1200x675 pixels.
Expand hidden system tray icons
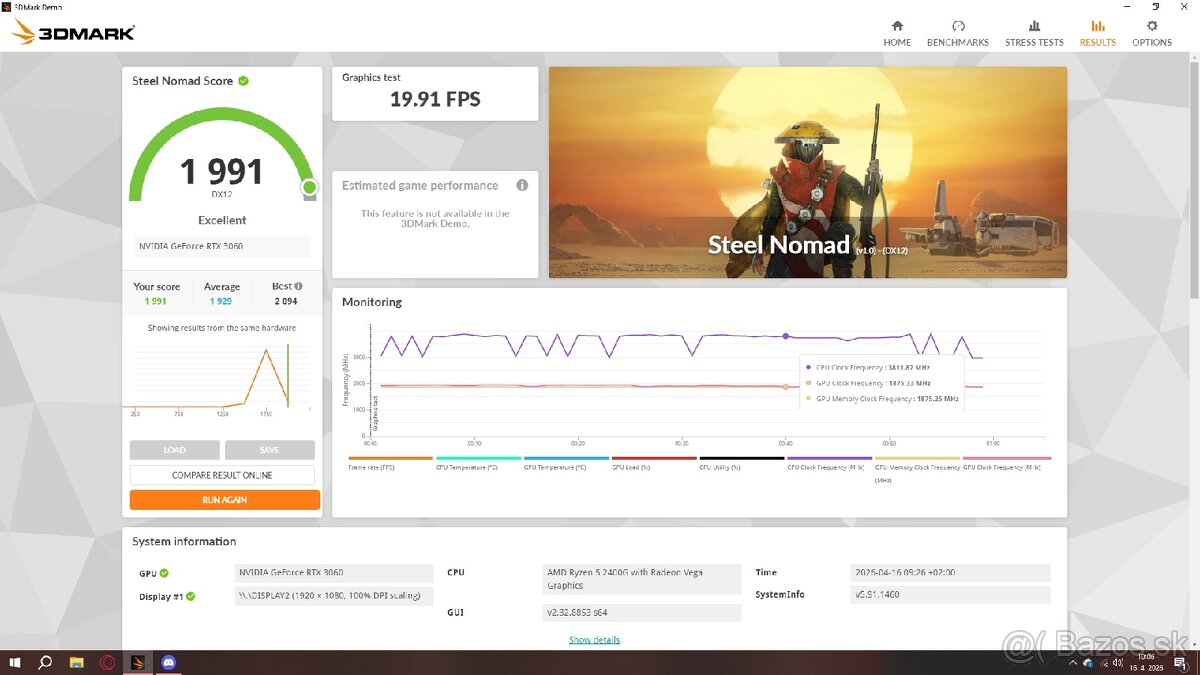1072,662
